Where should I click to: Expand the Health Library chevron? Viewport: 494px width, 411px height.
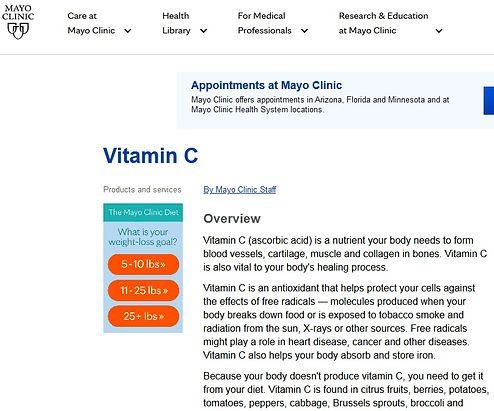[x=203, y=31]
